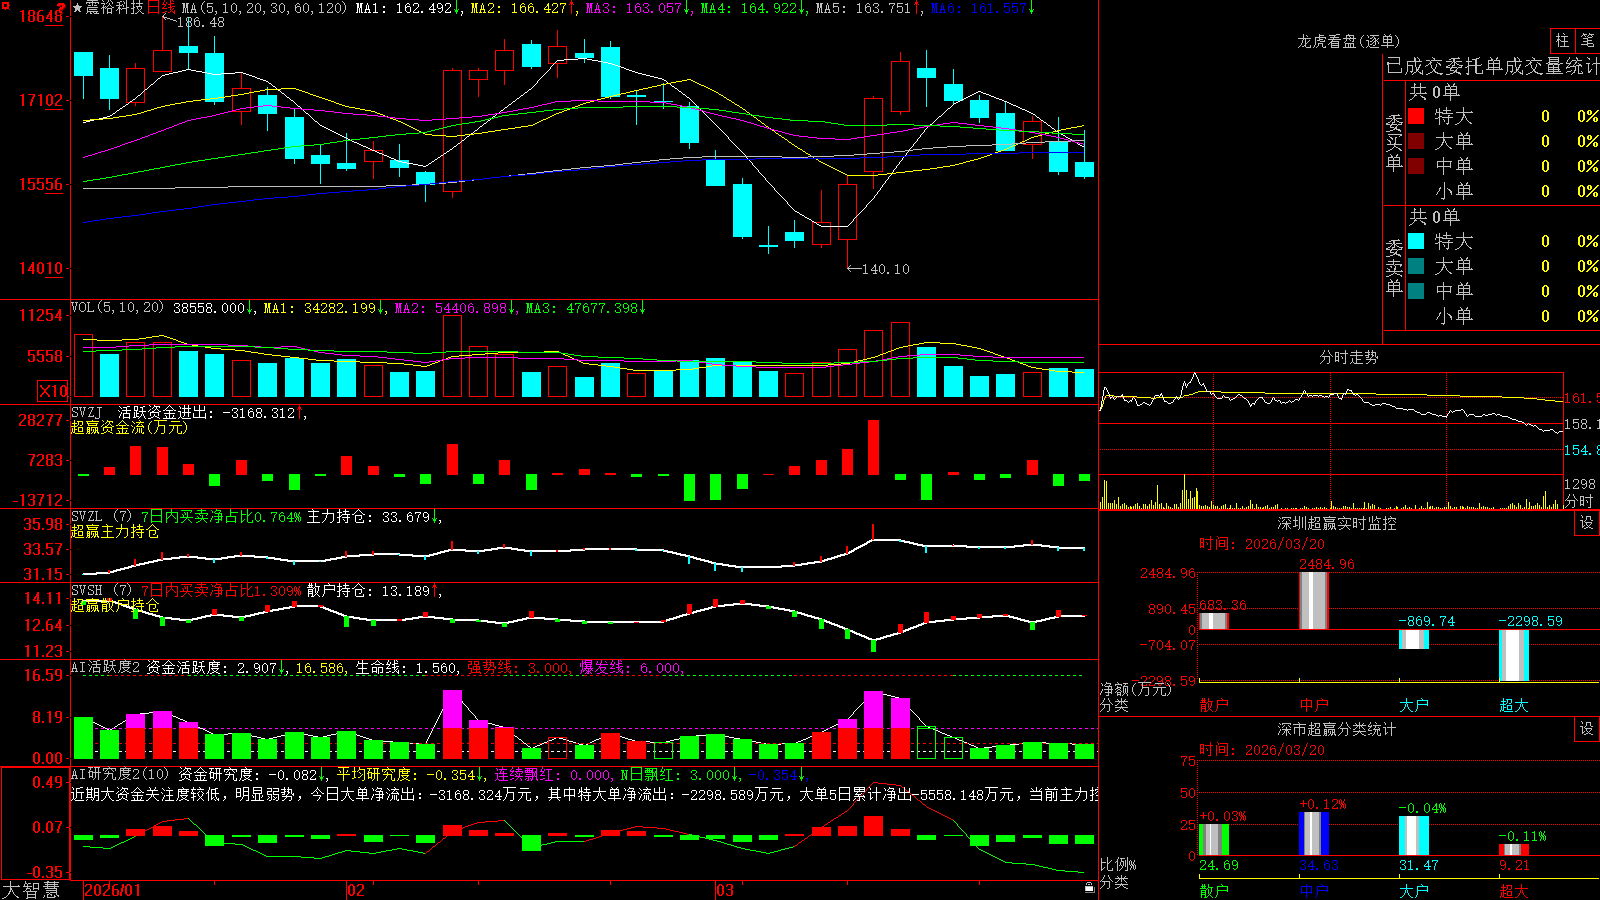Click the 龙虎看盘(逐单) panel title
This screenshot has width=1600, height=900.
tap(1348, 41)
